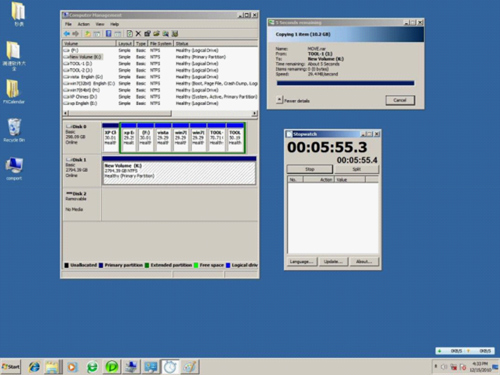Select the FXCalendar folder on desktop
This screenshot has width=500, height=375.
[x=14, y=92]
